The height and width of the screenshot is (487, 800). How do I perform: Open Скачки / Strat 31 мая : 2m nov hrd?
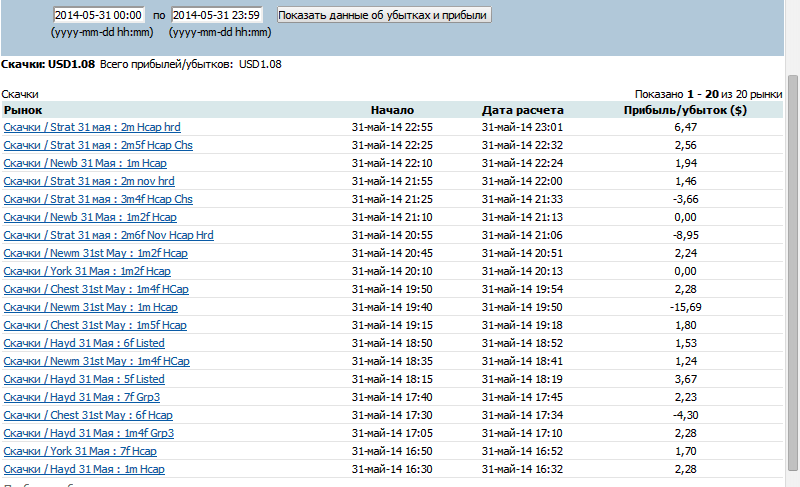(x=89, y=181)
